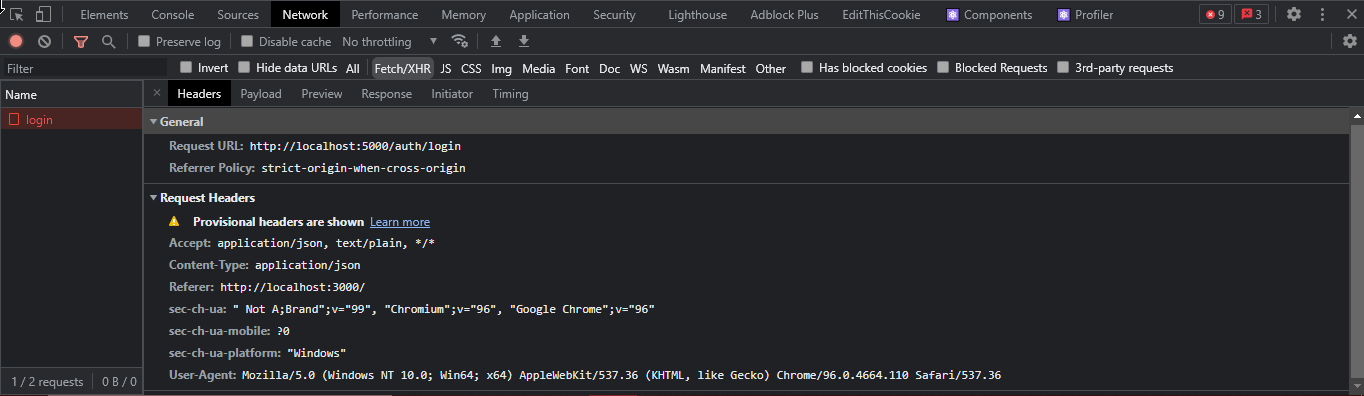Screen dimensions: 1364x396
Task: Switch to Elements panel
Action: point(103,14)
